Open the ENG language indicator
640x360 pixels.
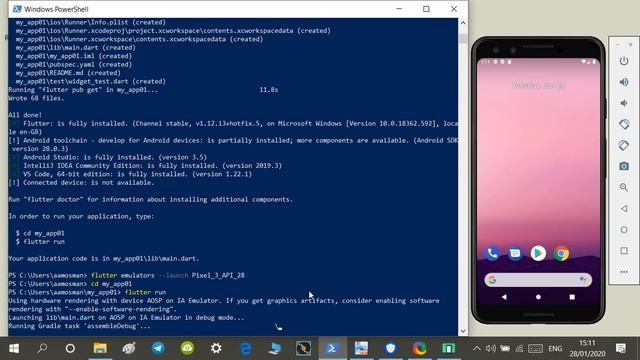[555, 349]
